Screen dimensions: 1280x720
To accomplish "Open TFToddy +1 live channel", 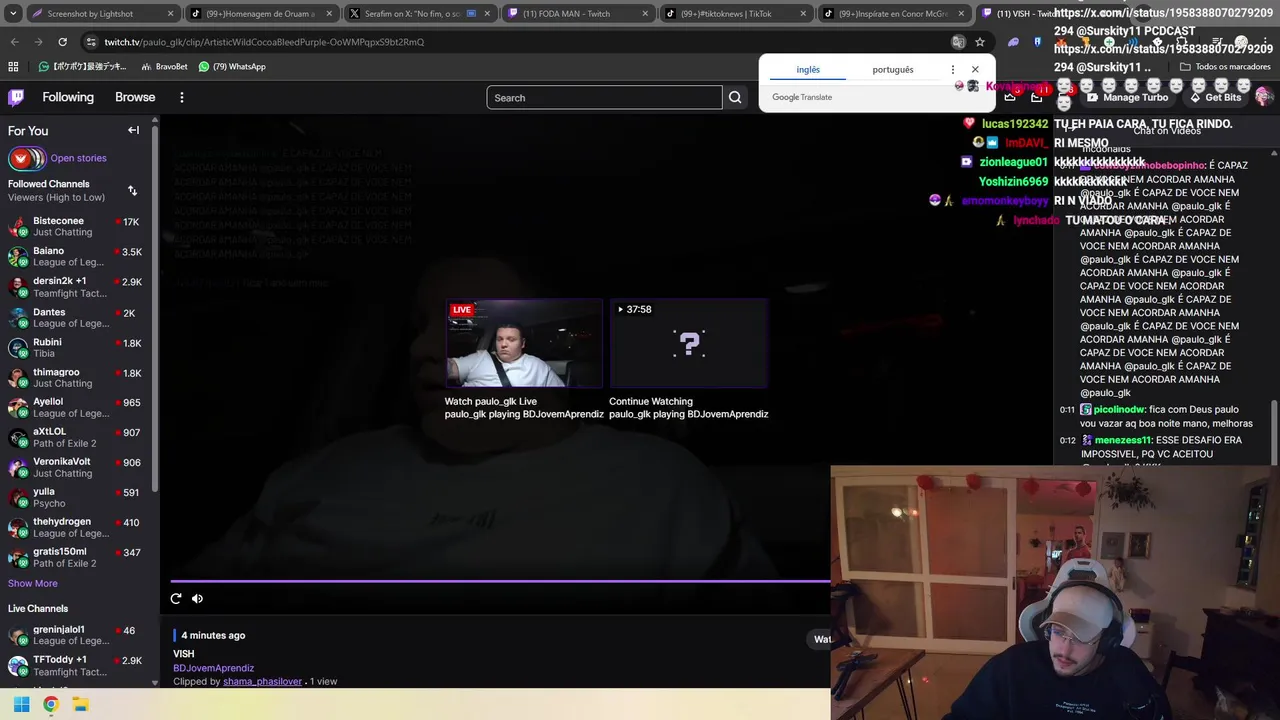I will tap(76, 665).
